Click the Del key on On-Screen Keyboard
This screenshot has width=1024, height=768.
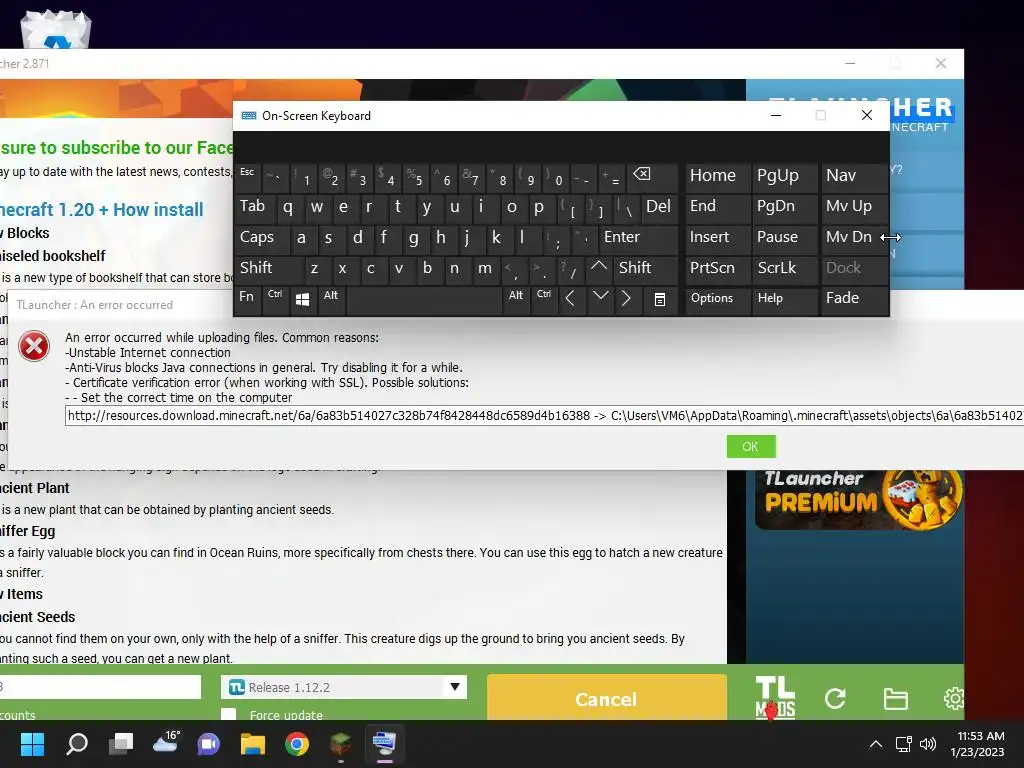[x=658, y=207]
